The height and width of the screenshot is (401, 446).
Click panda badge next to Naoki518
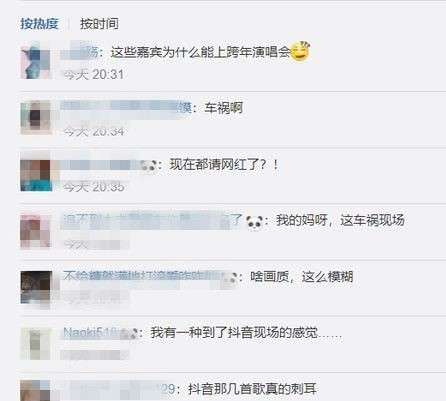[x=129, y=334]
